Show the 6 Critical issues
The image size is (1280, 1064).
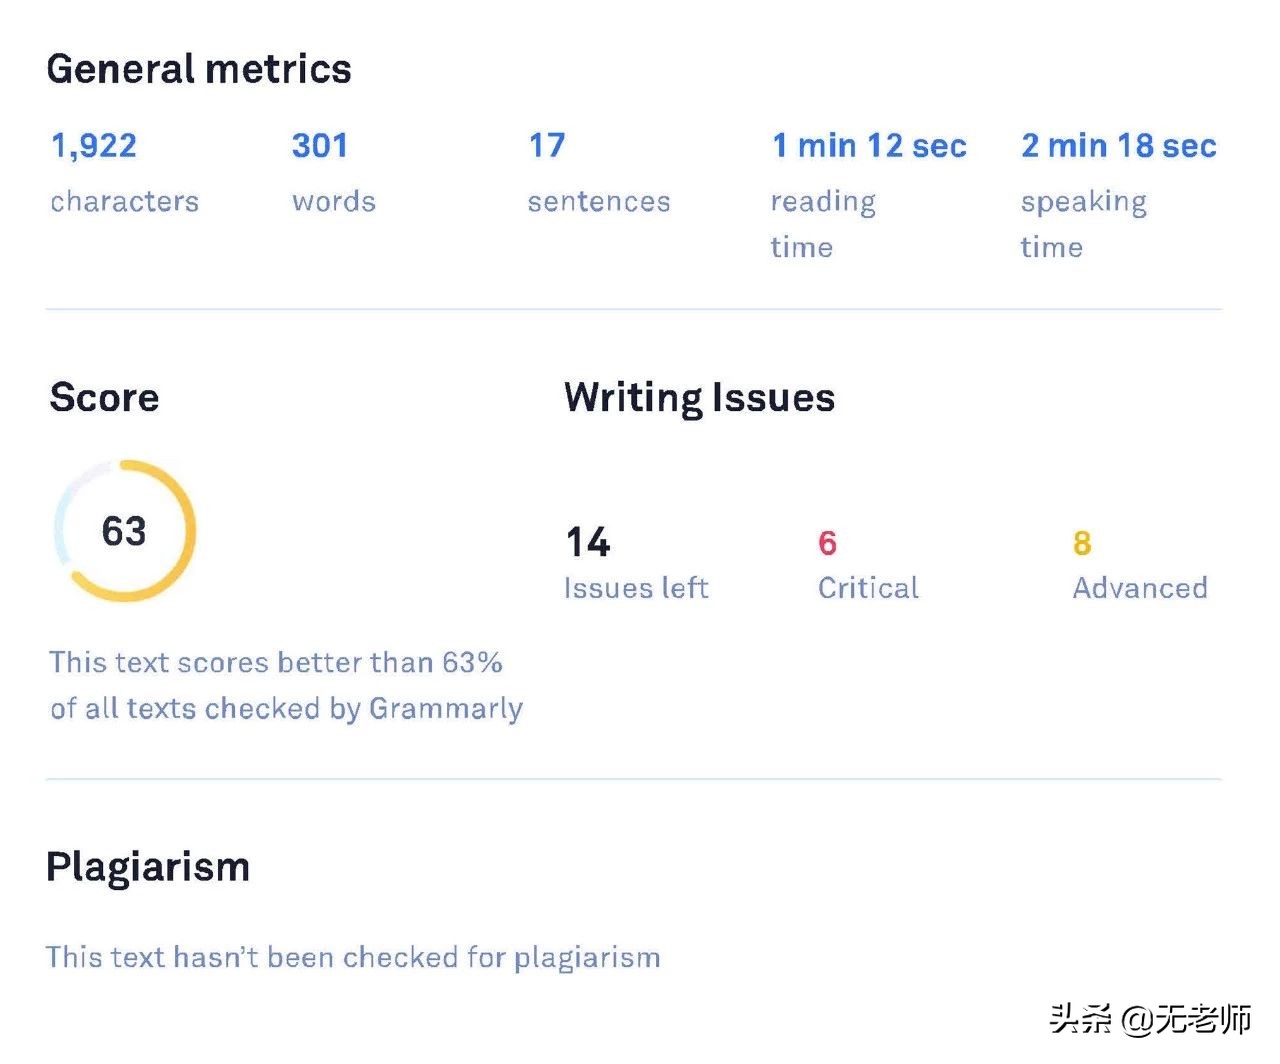point(827,543)
